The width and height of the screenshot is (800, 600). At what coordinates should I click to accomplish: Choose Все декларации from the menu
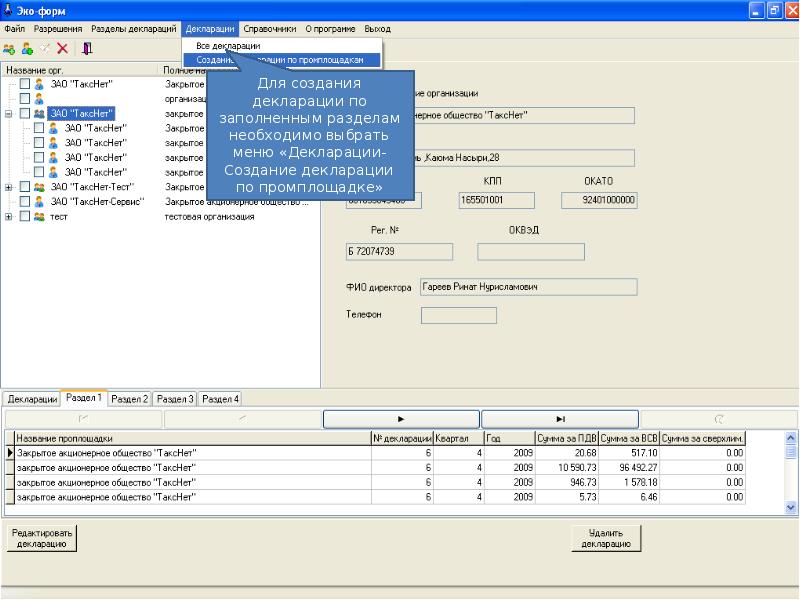pos(228,46)
